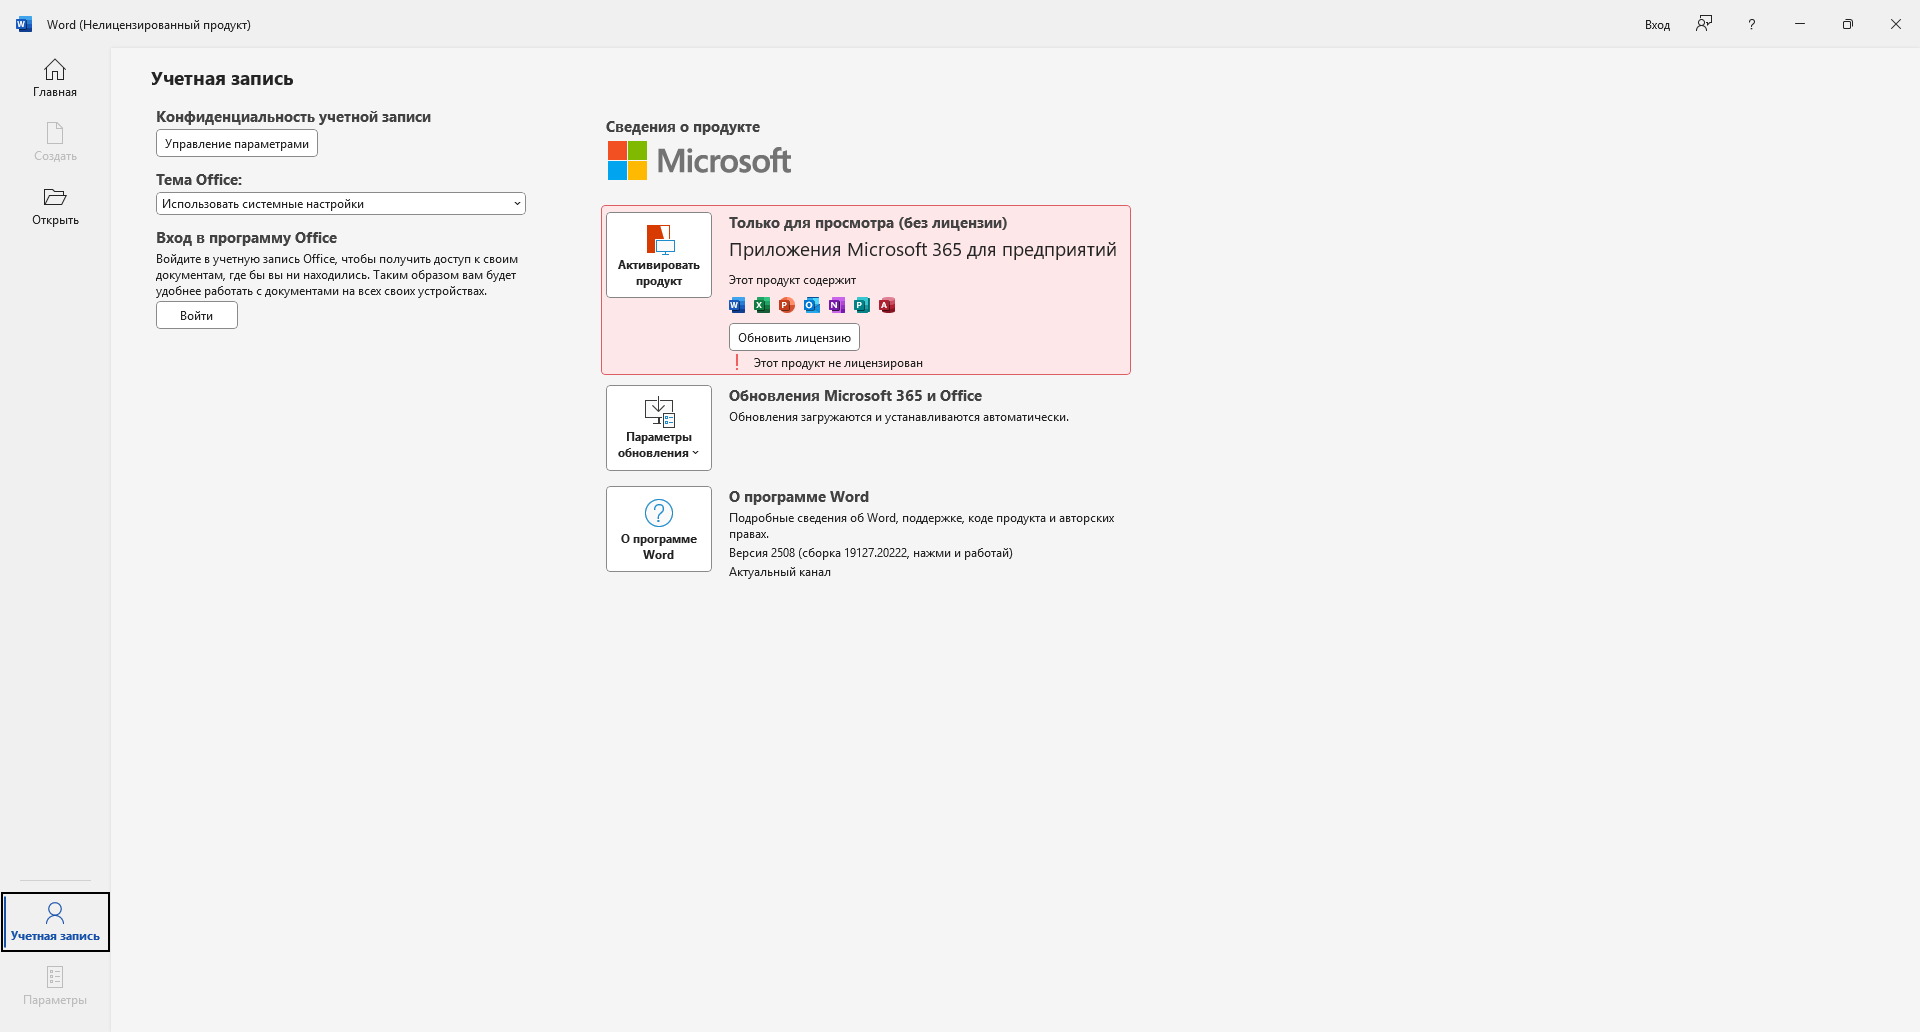Click the Outlook app icon
Screen dimensions: 1920x1032
click(x=812, y=305)
